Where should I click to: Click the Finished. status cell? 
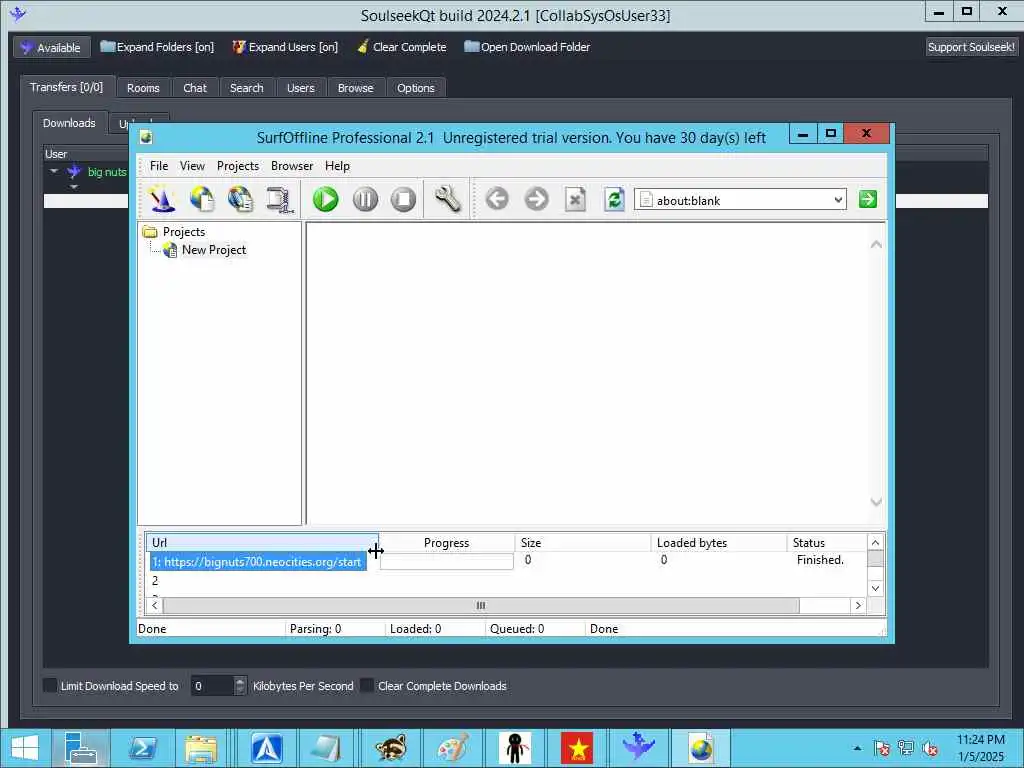pos(820,560)
